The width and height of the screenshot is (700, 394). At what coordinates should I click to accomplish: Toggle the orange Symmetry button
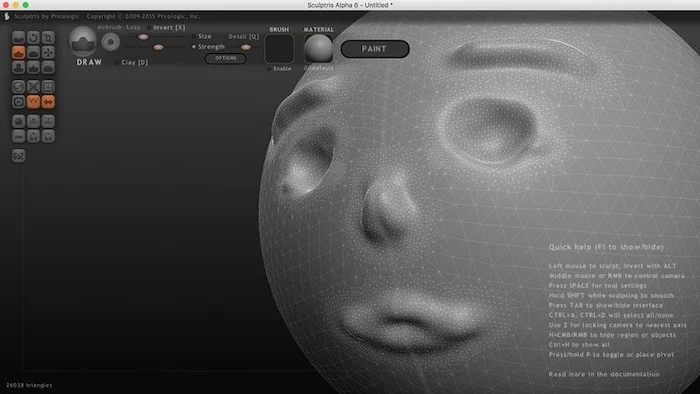click(48, 102)
